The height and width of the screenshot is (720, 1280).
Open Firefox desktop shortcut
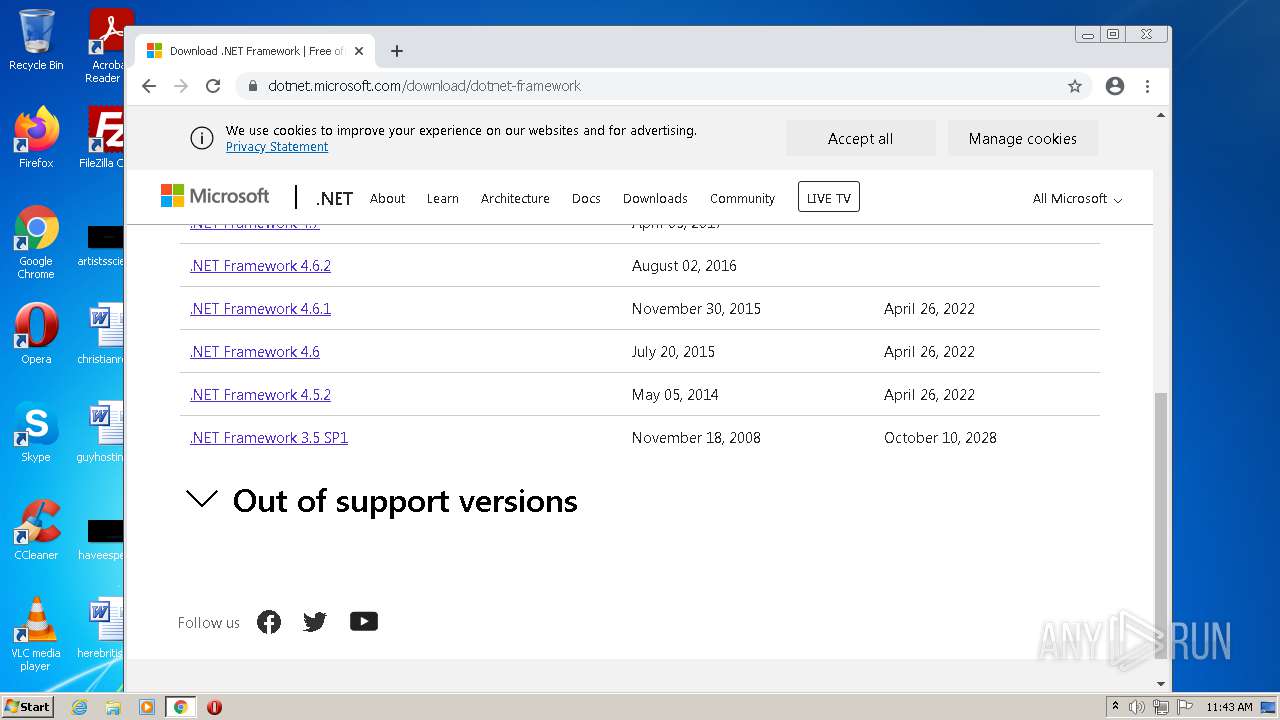tap(36, 138)
